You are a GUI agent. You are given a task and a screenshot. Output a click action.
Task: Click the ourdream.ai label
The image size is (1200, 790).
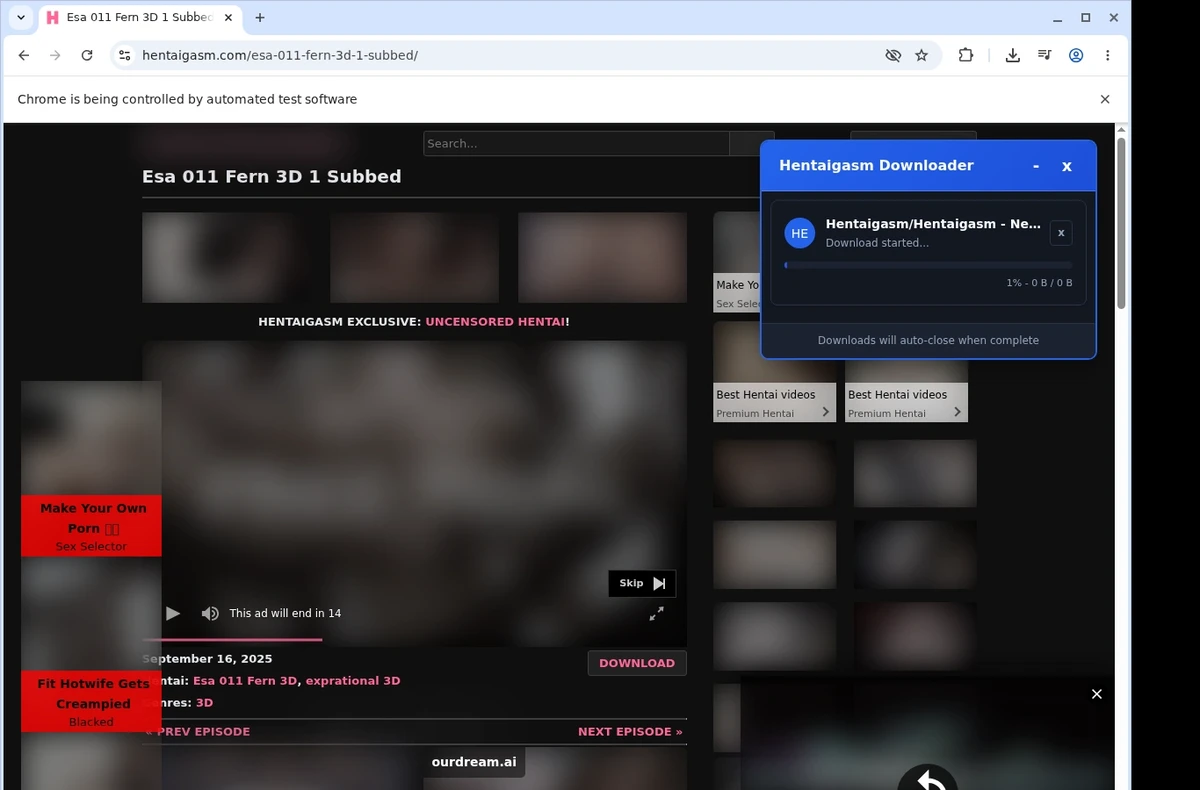pyautogui.click(x=474, y=762)
